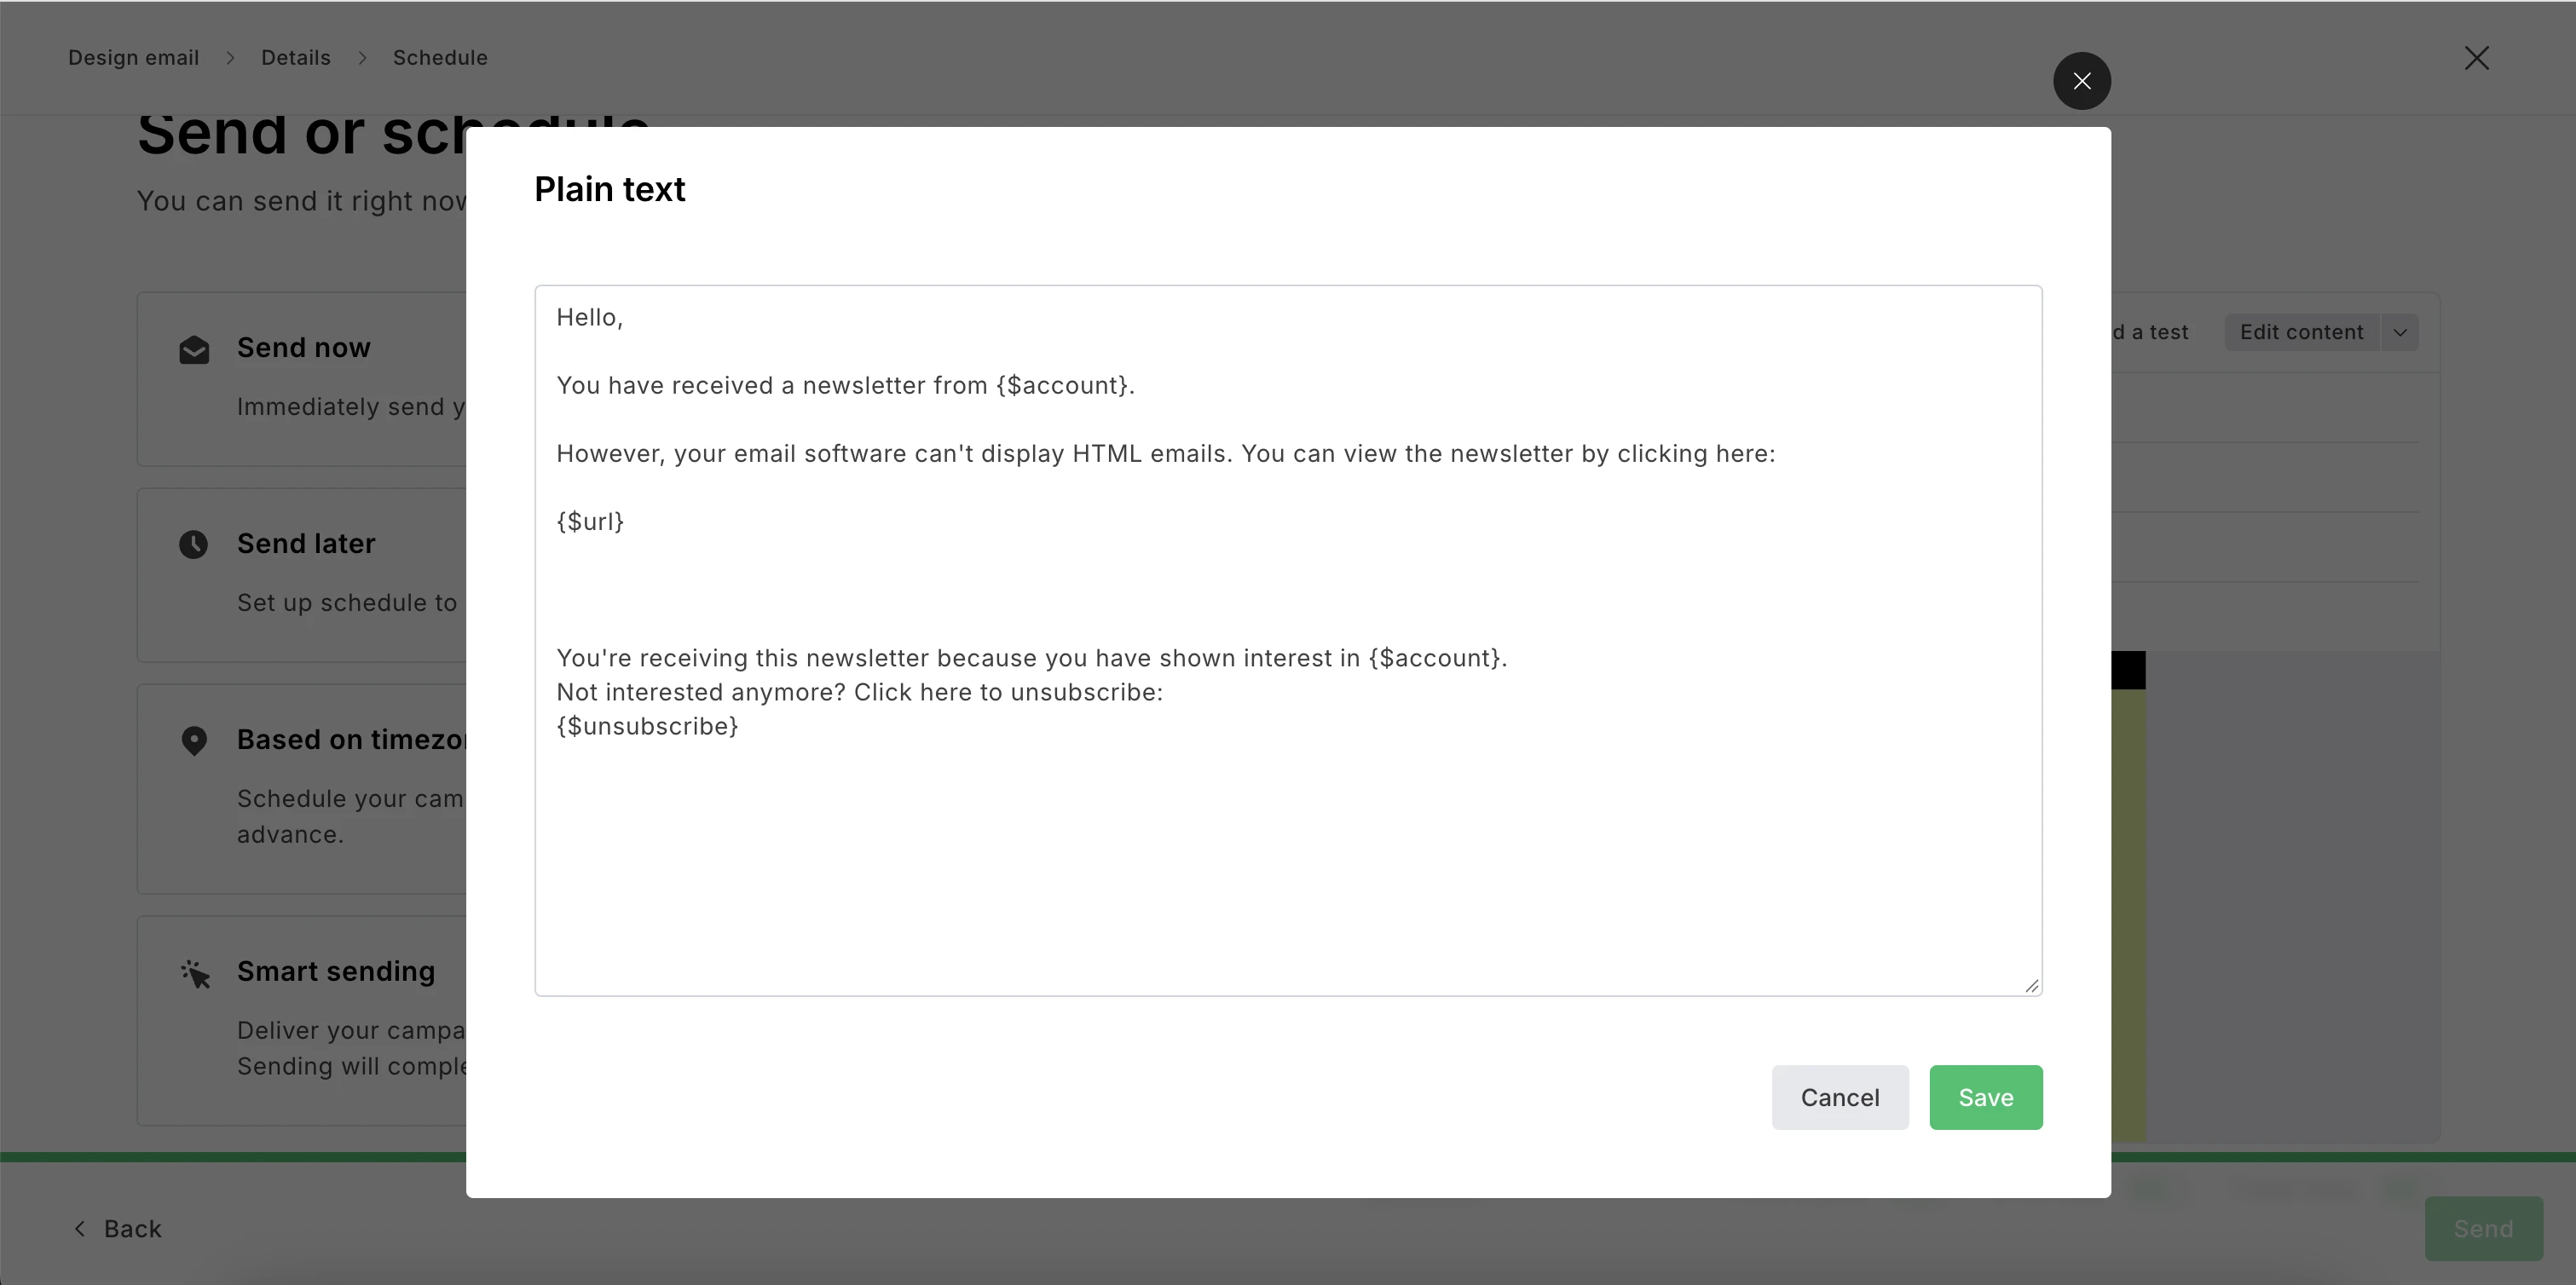Image resolution: width=2576 pixels, height=1285 pixels.
Task: Click the Smart sending cursor icon
Action: click(196, 974)
